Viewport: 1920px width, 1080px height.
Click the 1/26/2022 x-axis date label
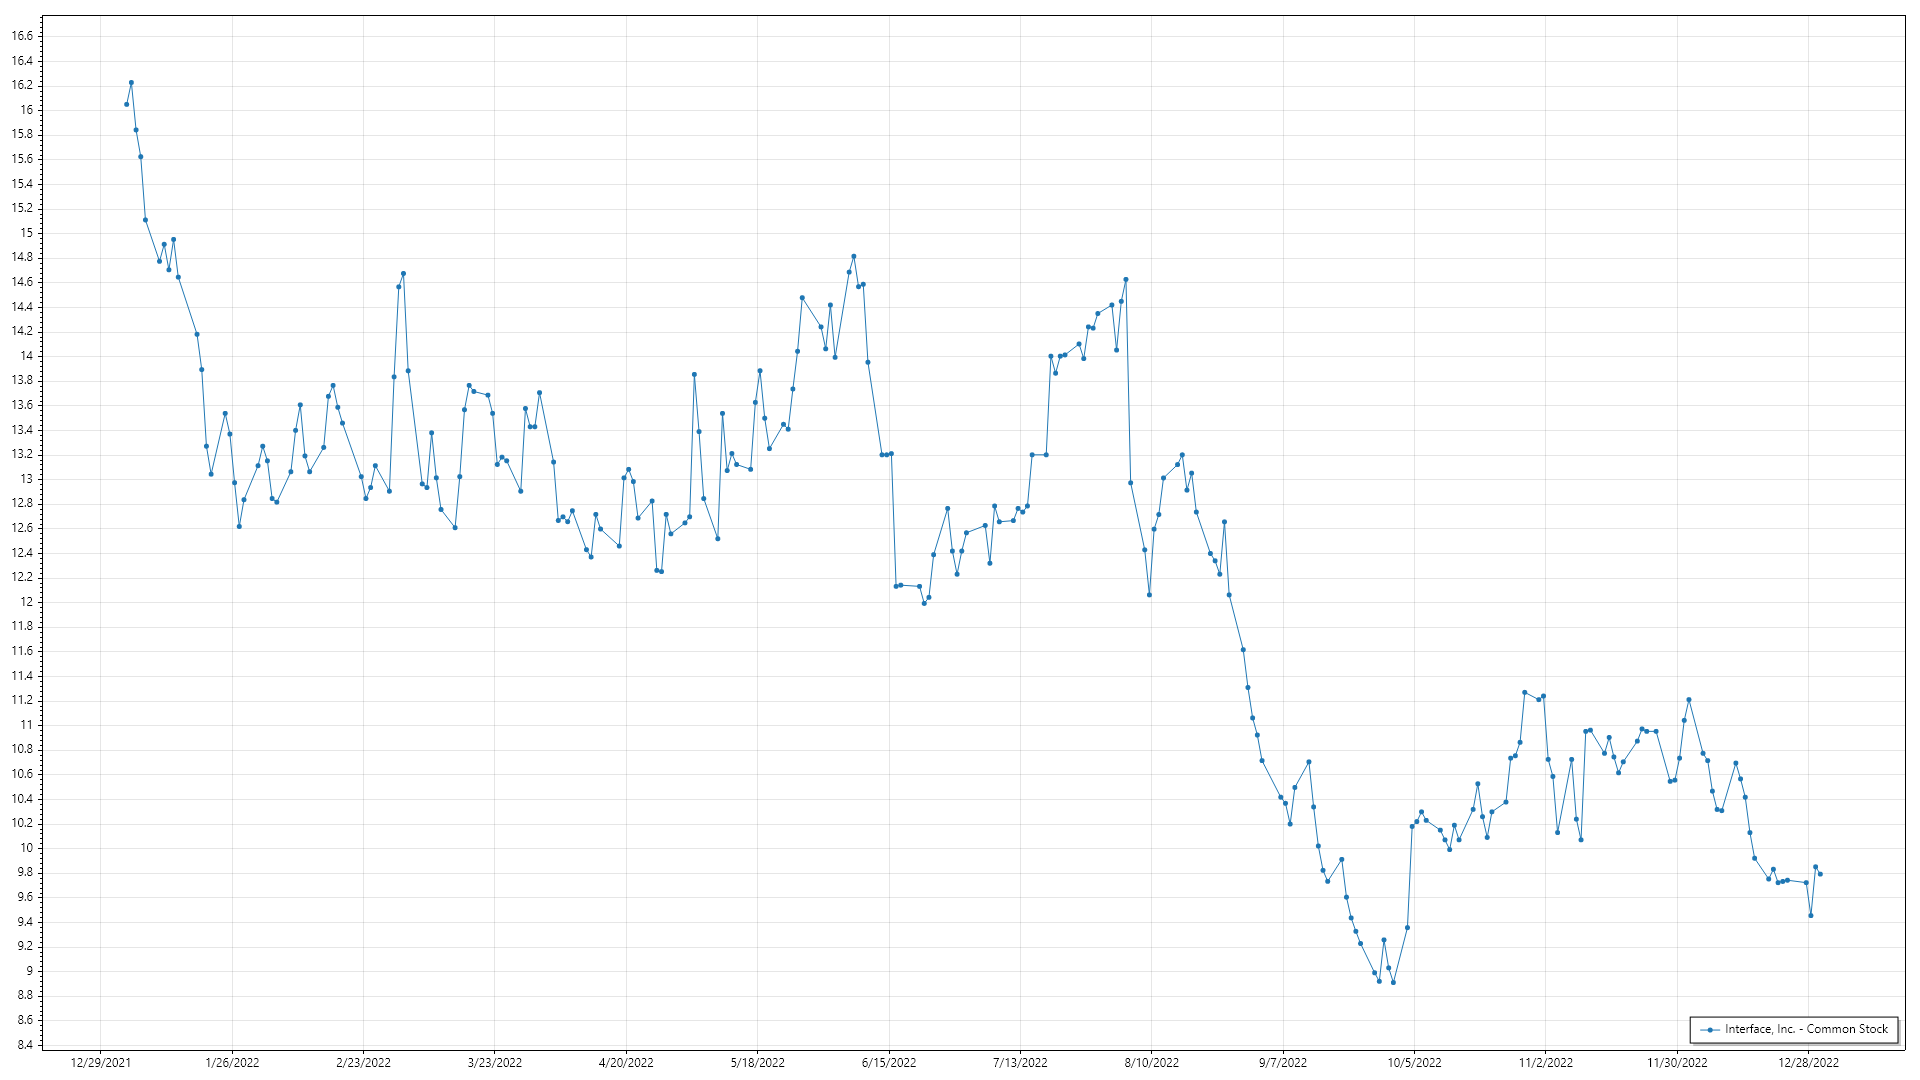point(232,1063)
